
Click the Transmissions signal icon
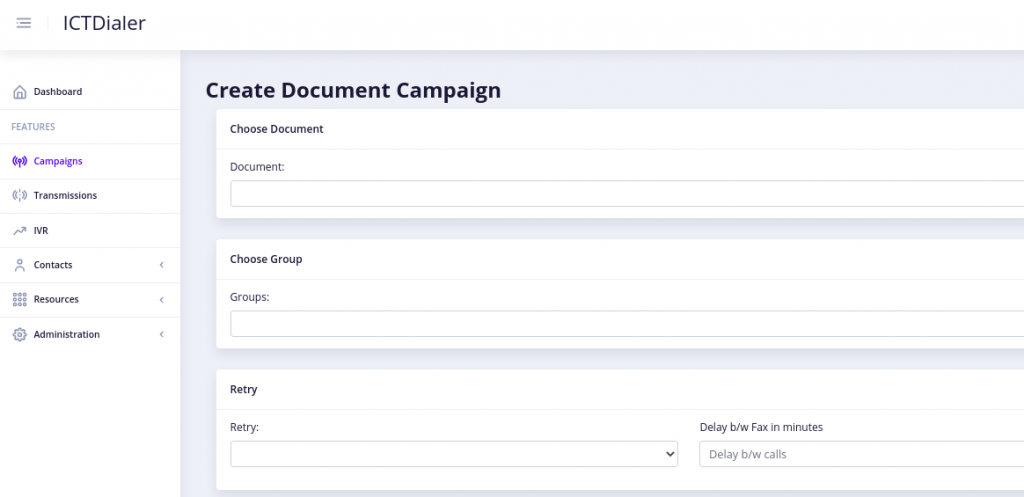pos(20,195)
